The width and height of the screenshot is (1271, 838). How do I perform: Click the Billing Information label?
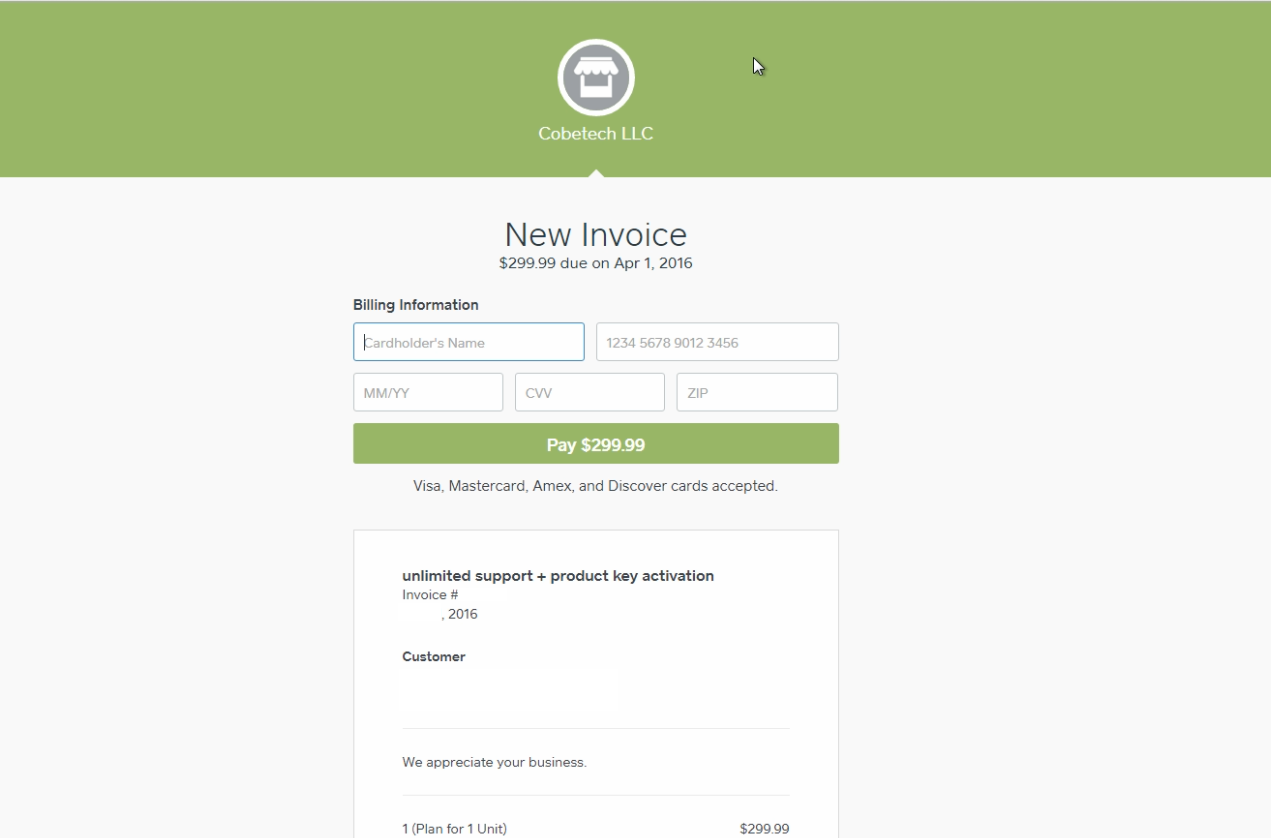pyautogui.click(x=416, y=305)
